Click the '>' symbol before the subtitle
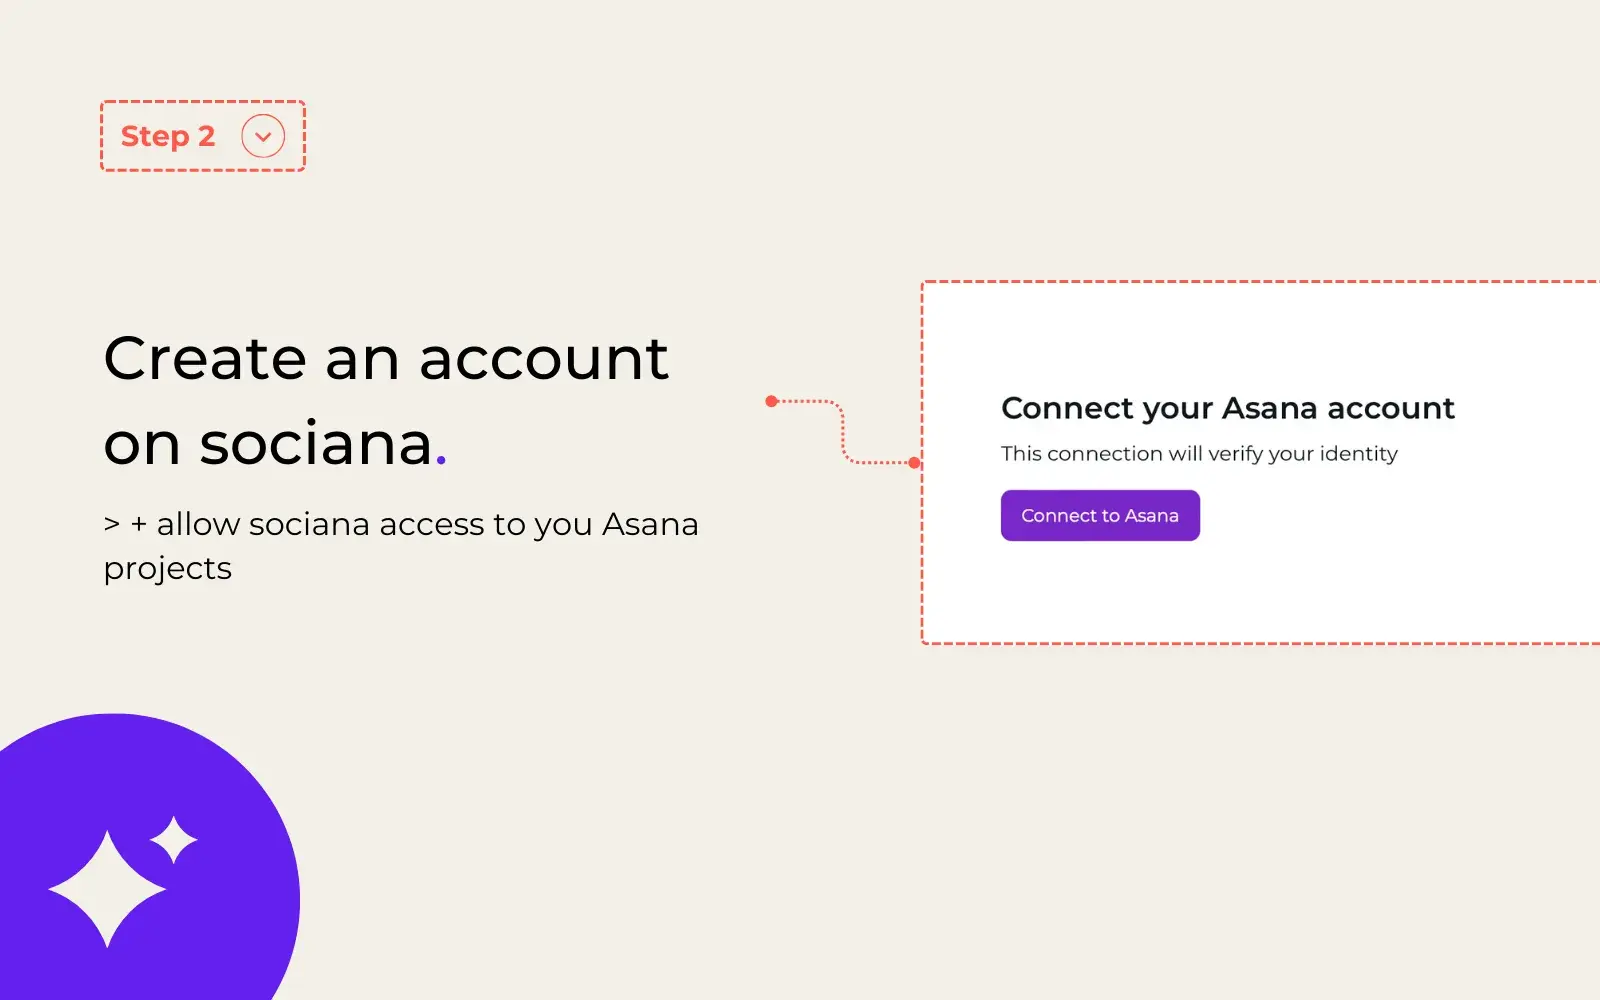 click(112, 524)
